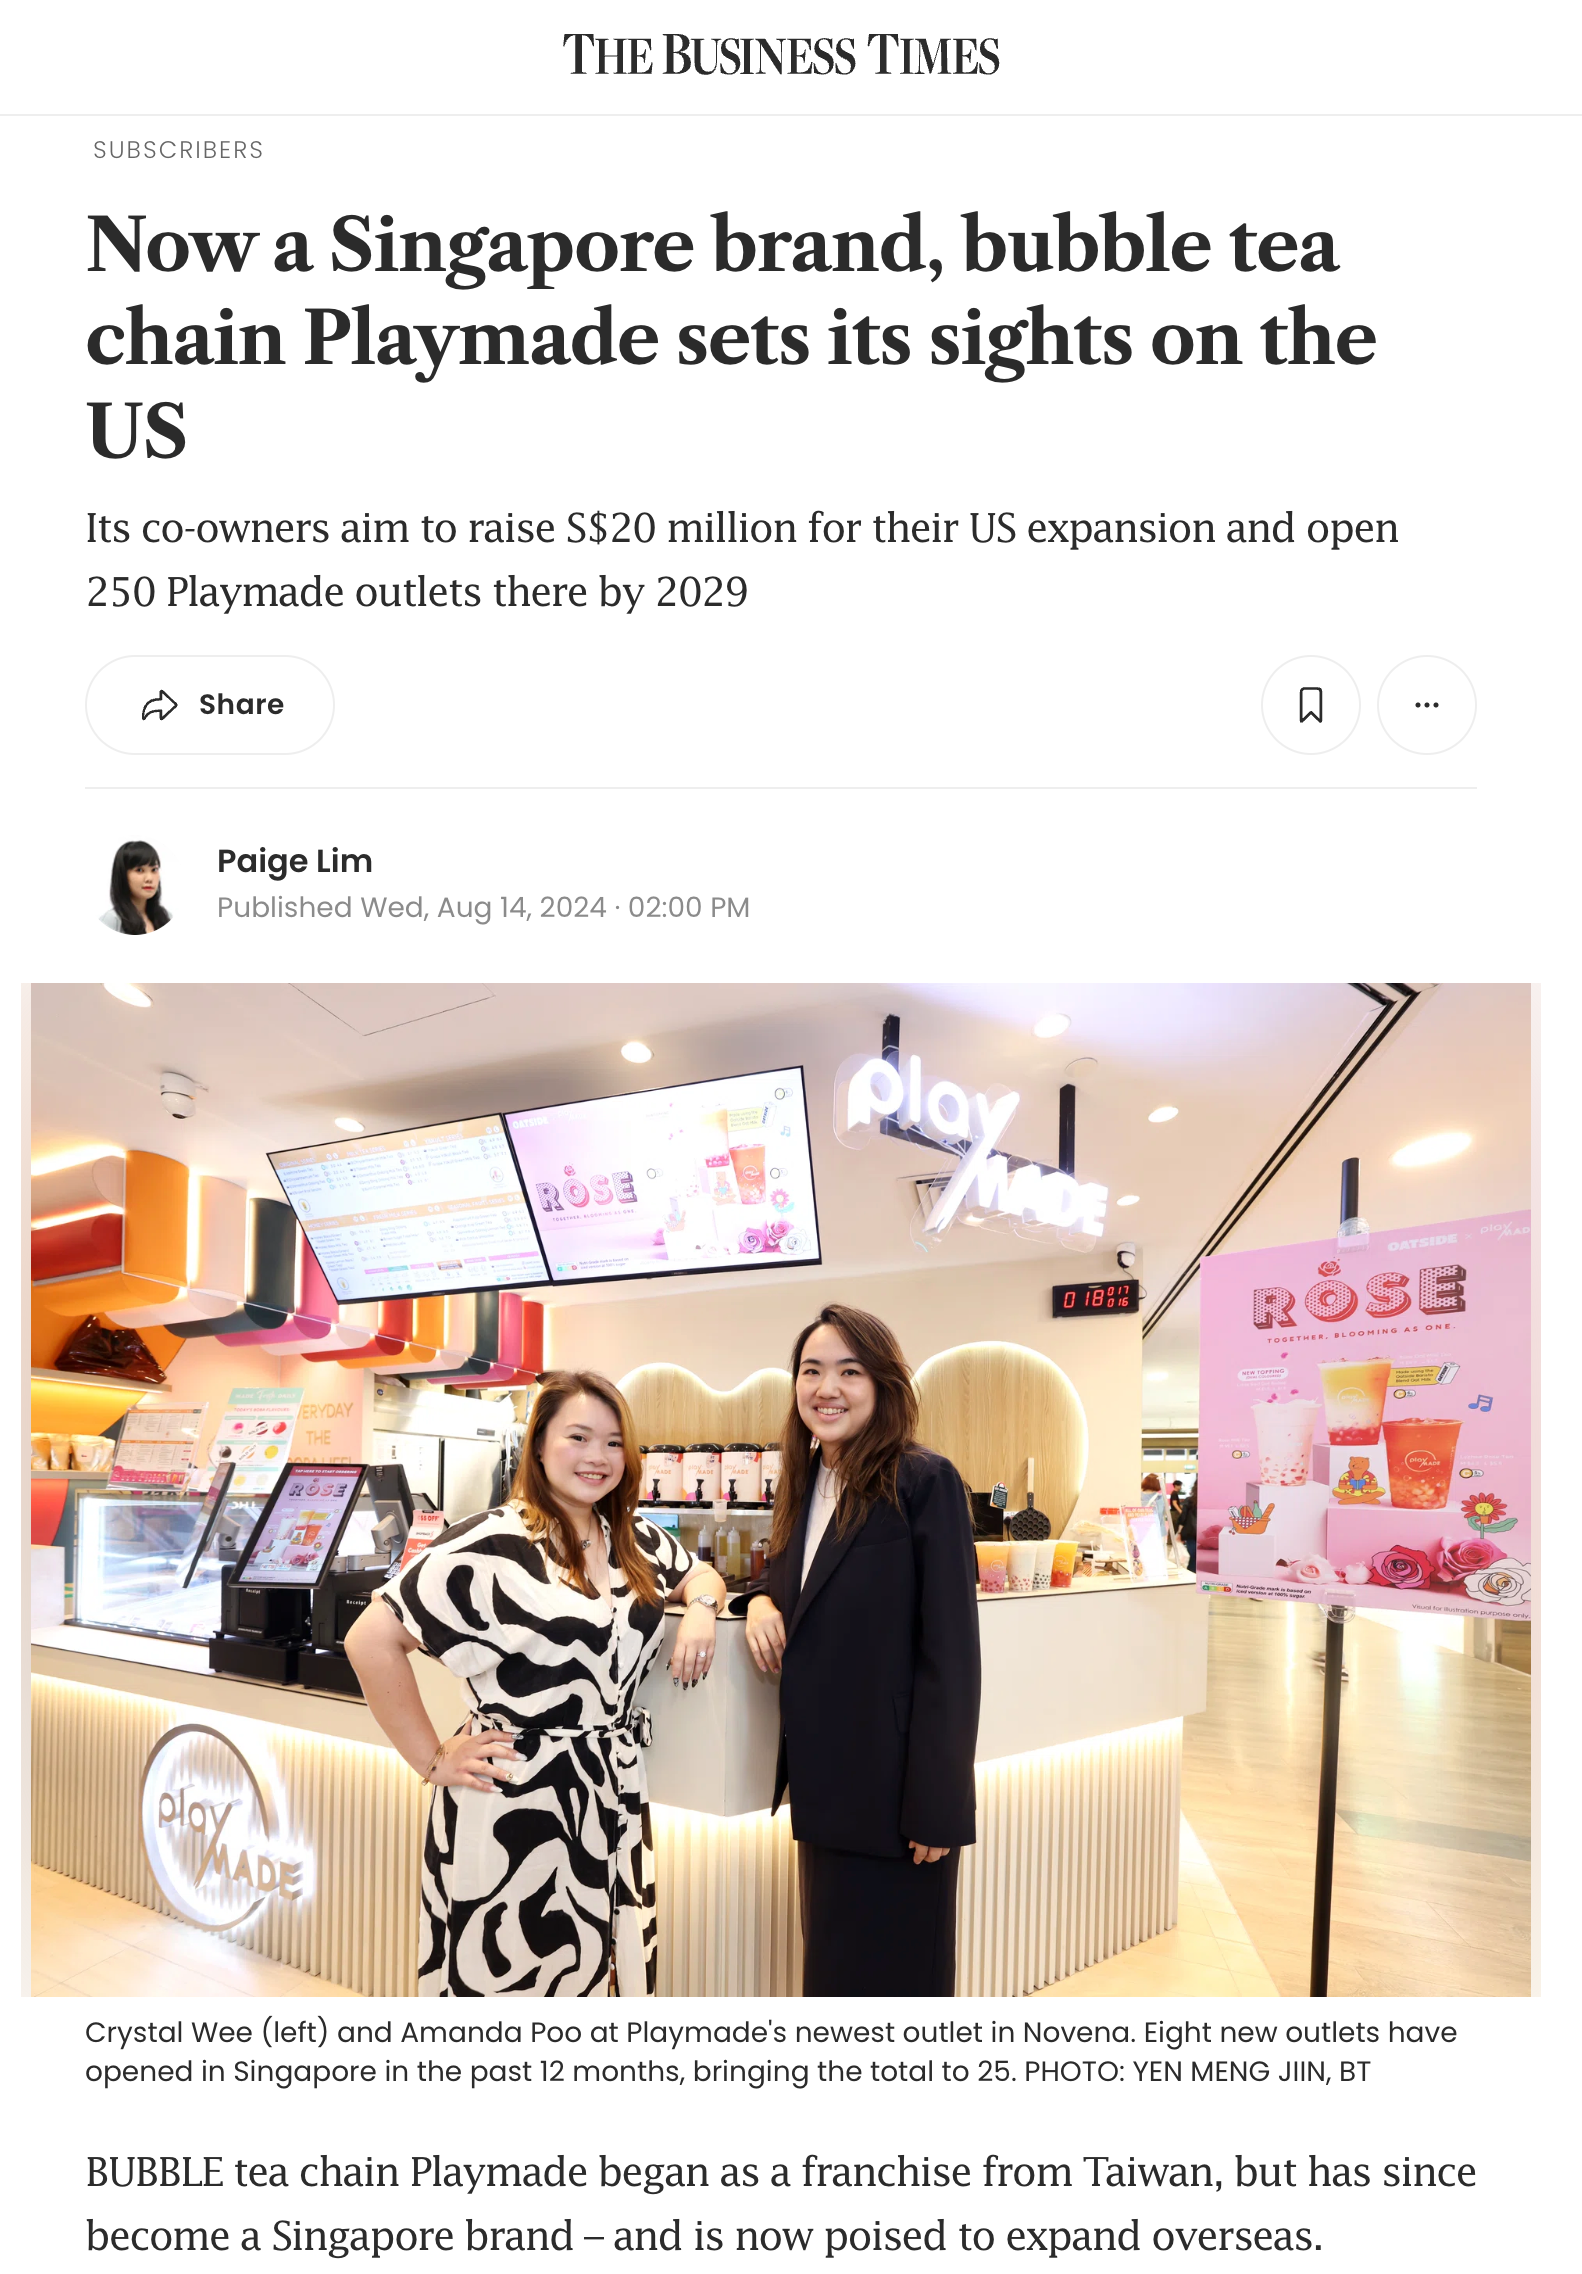Click Paige Lim's author photo

pos(138,887)
